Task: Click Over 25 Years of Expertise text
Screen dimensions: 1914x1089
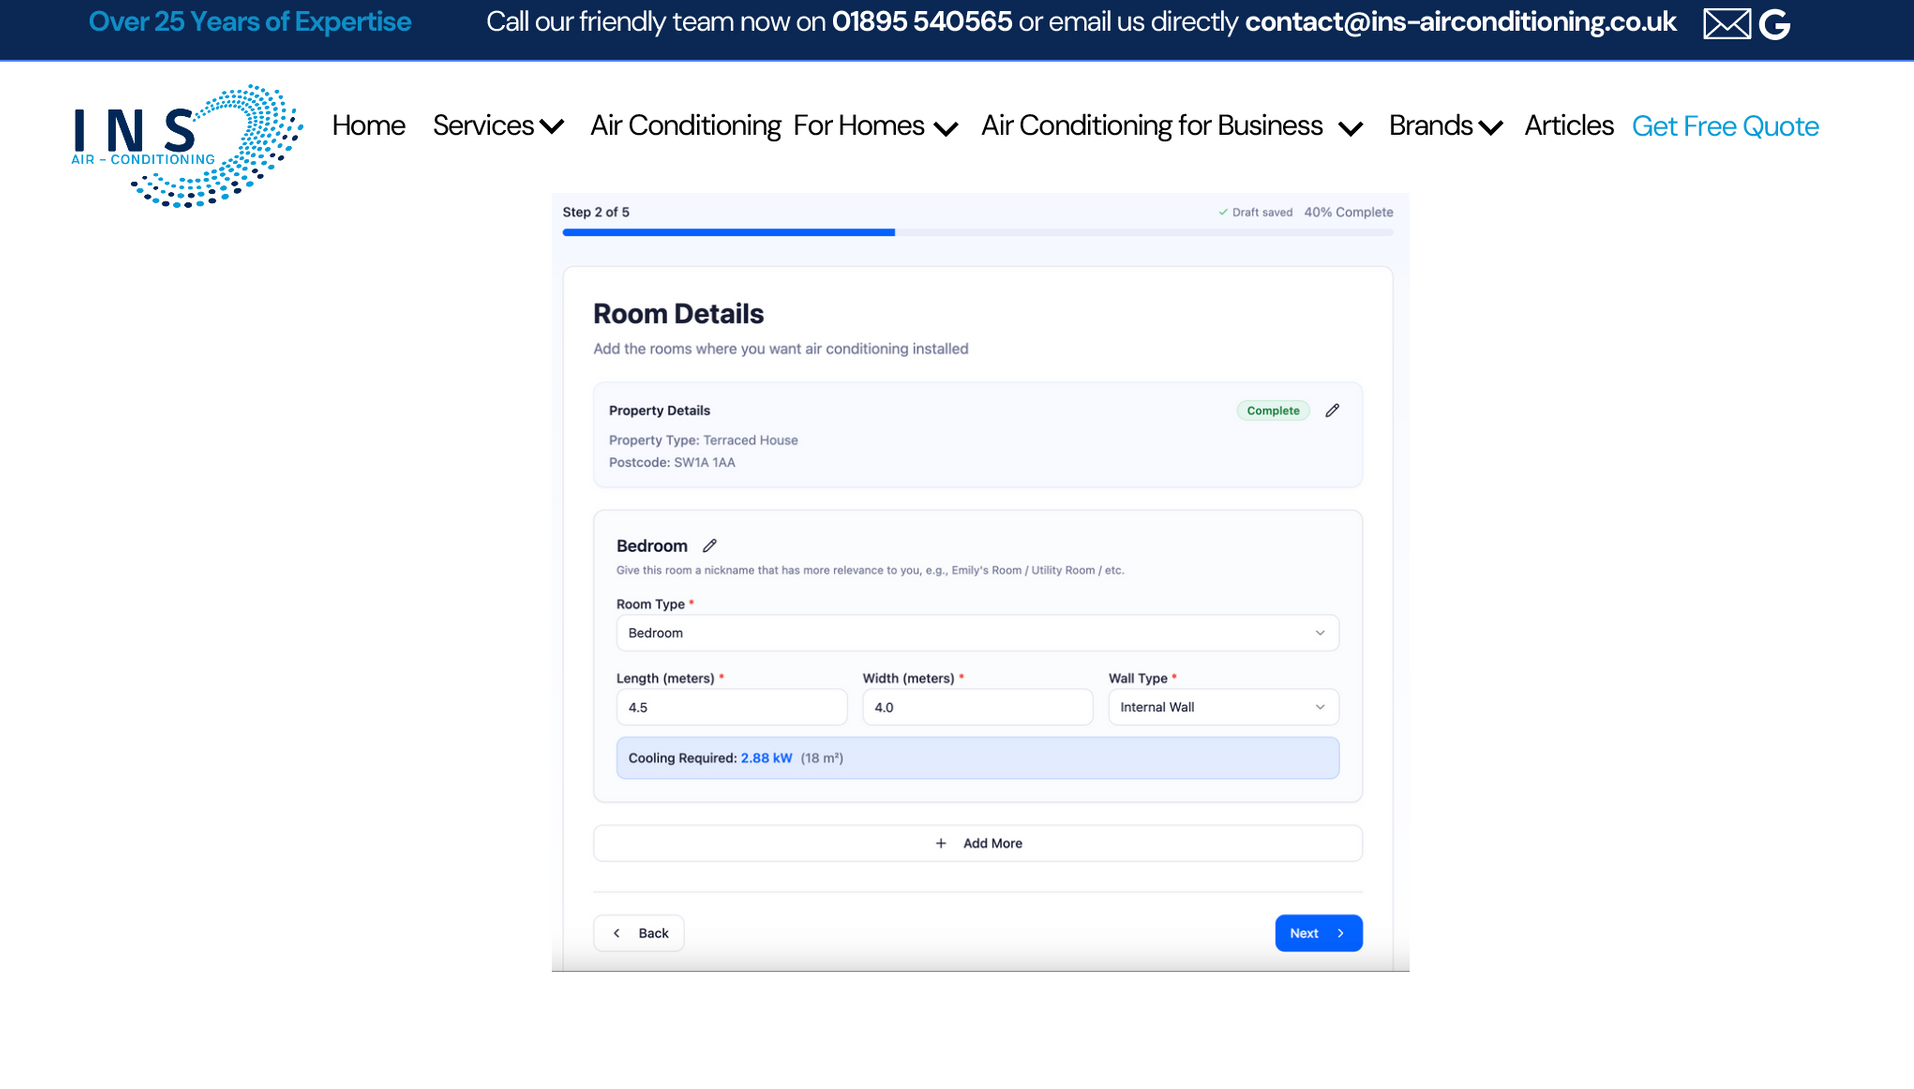Action: [250, 22]
